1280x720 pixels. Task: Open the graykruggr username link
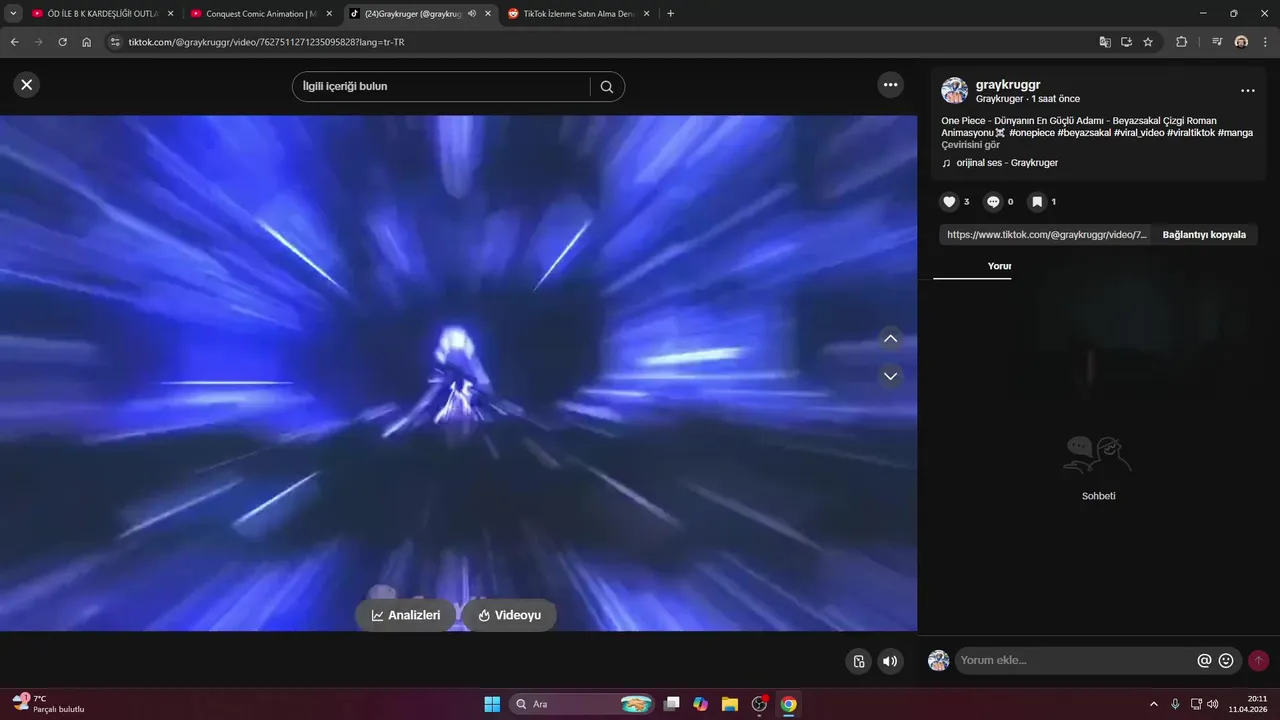1008,85
